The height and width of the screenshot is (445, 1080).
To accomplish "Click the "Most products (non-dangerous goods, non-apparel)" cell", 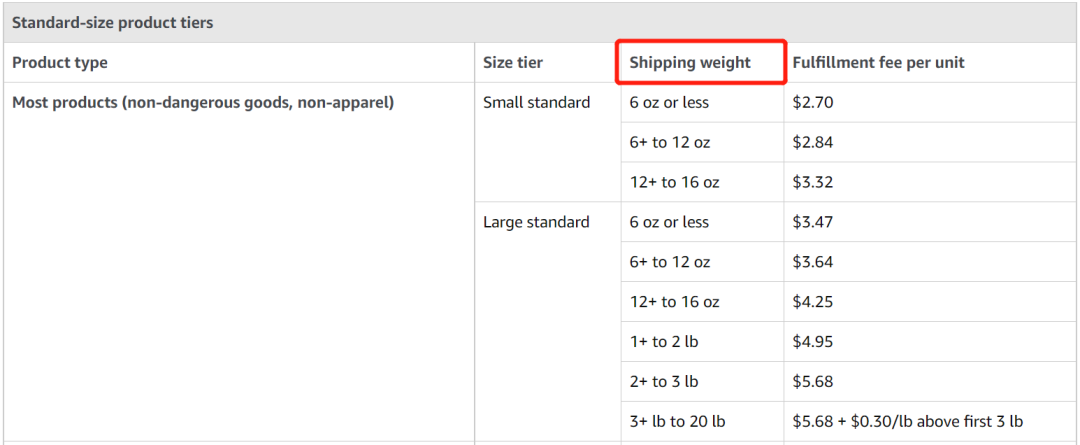I will 203,102.
